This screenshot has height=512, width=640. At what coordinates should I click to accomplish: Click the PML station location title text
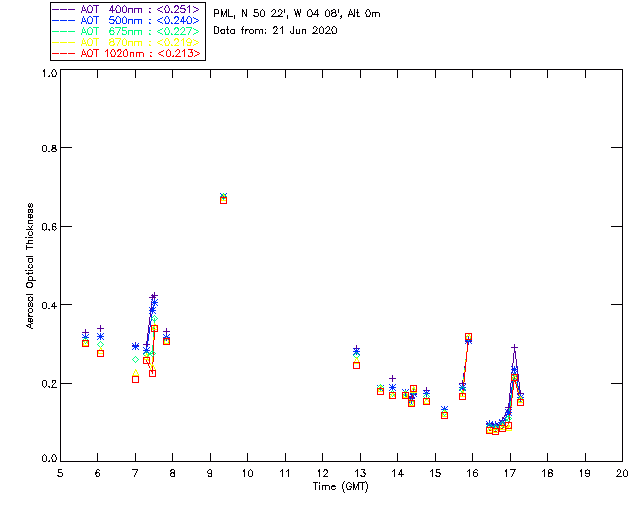click(297, 13)
